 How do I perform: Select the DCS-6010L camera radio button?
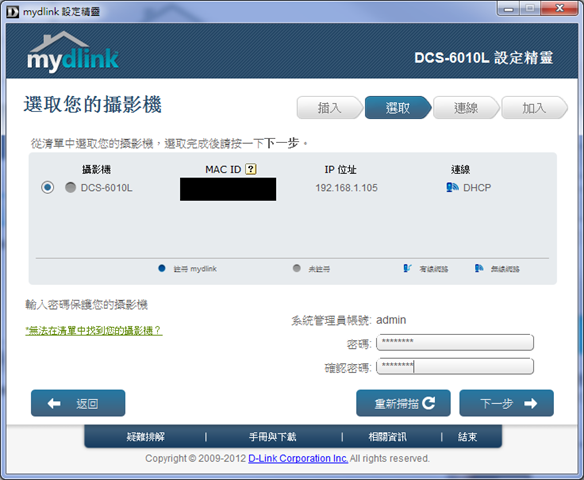click(47, 187)
